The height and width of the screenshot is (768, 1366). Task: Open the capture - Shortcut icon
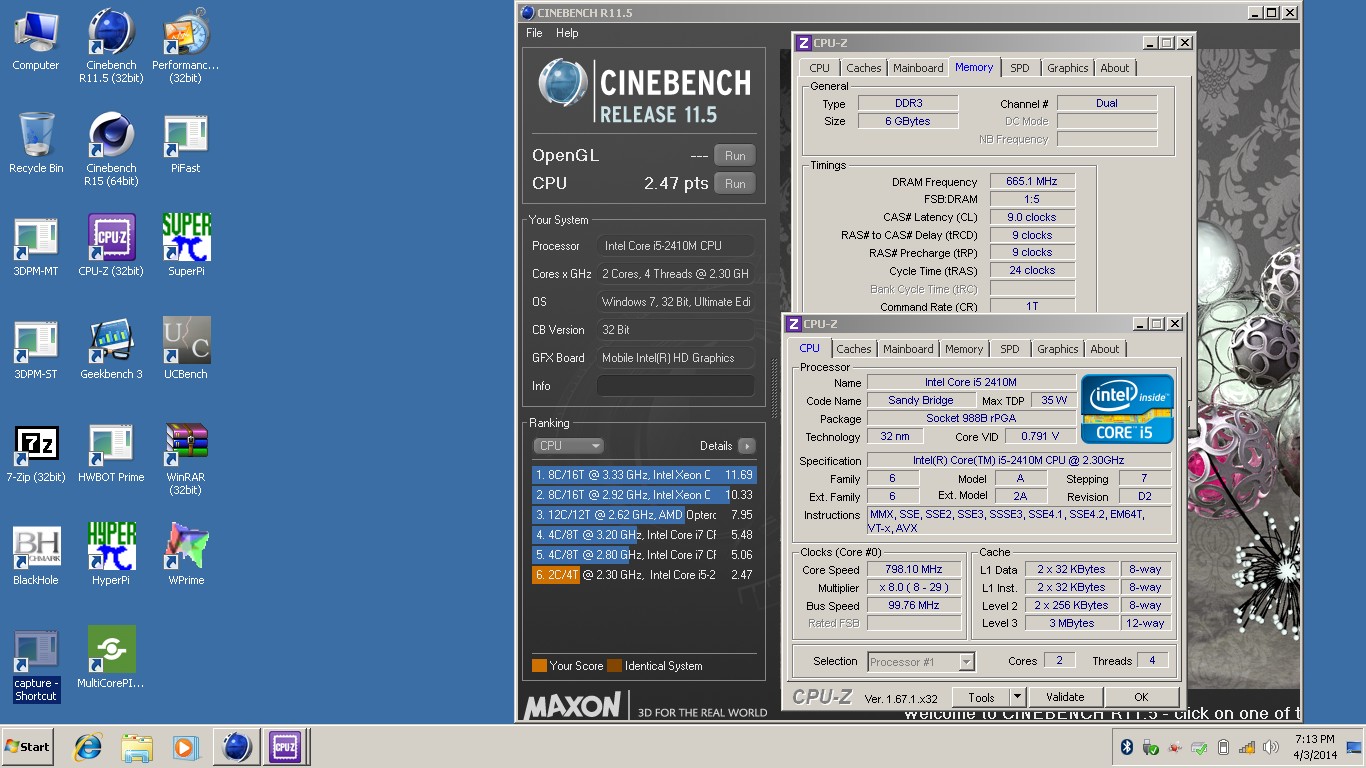tap(36, 665)
